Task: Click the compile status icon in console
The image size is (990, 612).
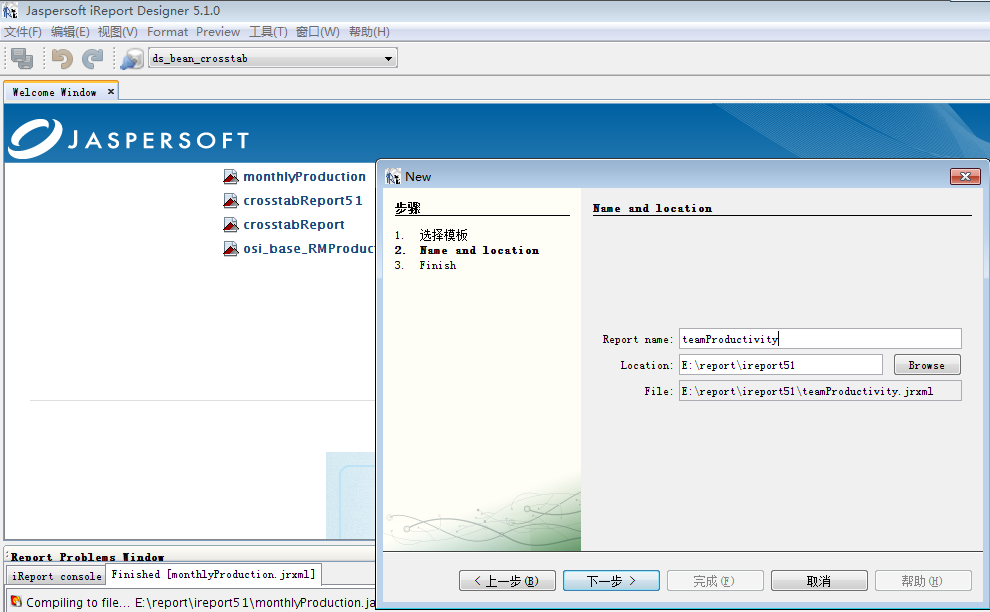Action: (16, 601)
